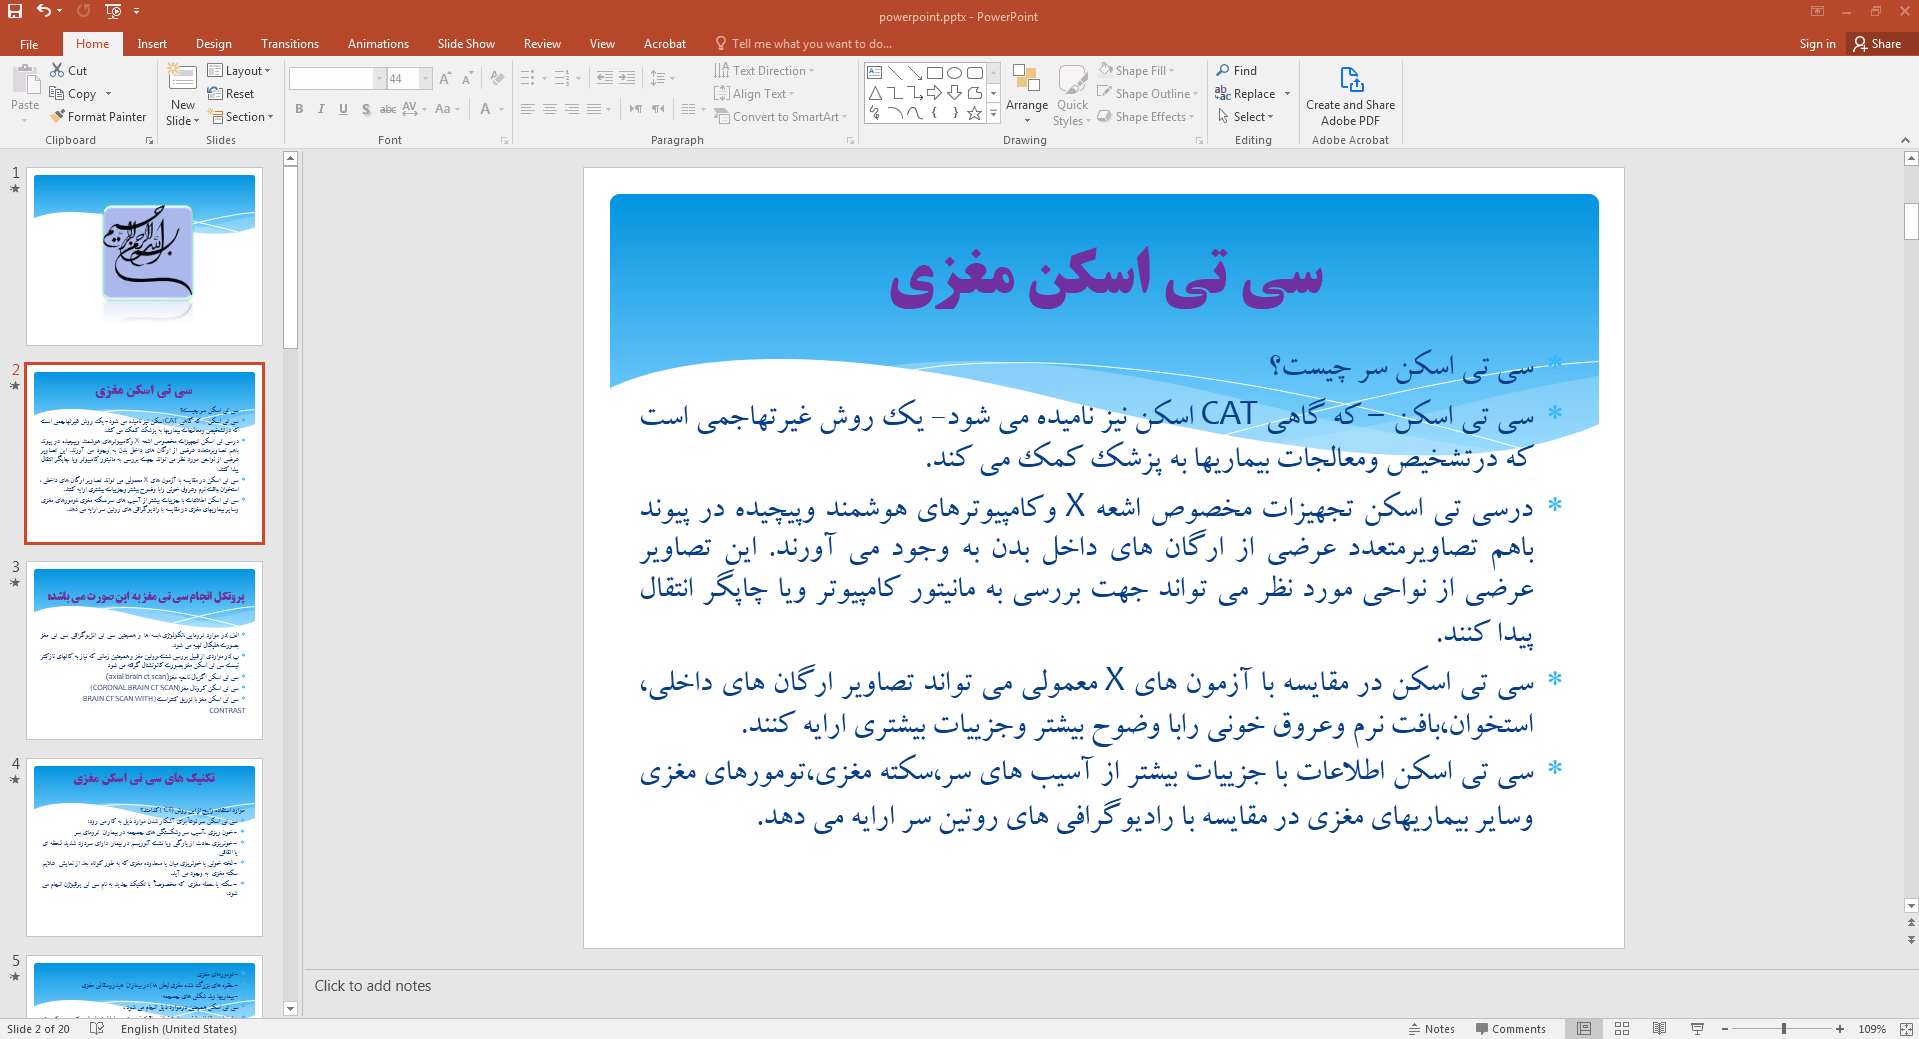Toggle Normal view button in status bar
The height and width of the screenshot is (1039, 1919).
point(1584,1029)
